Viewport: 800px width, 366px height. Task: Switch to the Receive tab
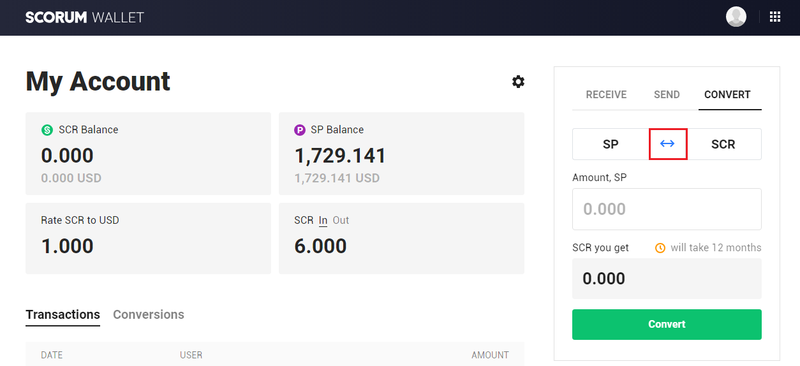[x=606, y=95]
